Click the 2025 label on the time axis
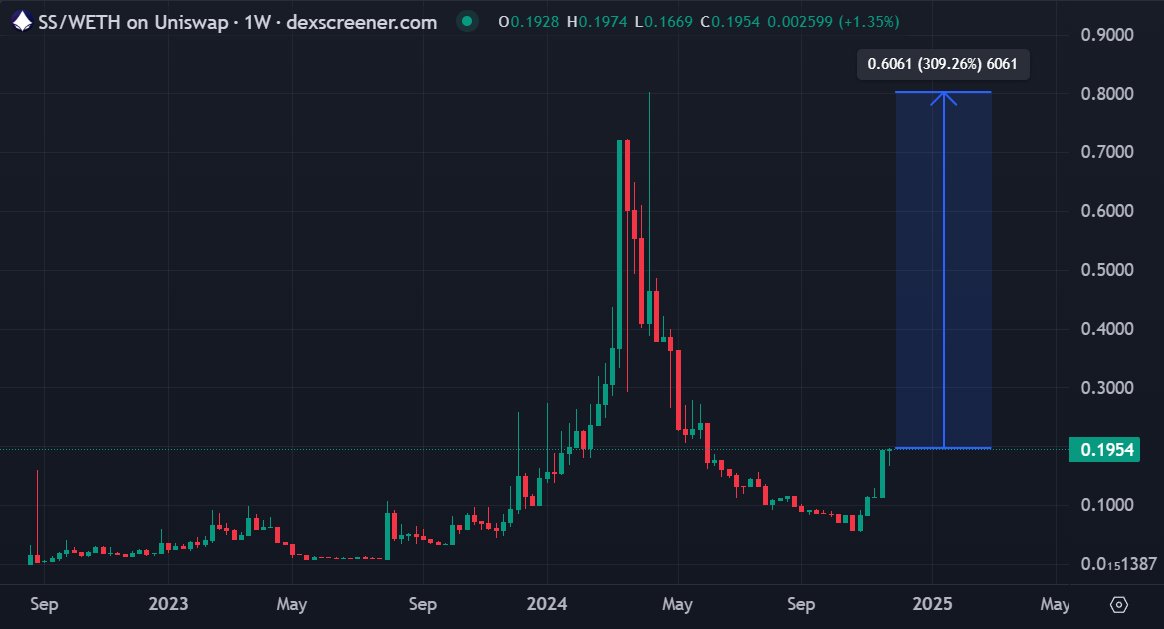Viewport: 1164px width, 629px height. tap(933, 604)
